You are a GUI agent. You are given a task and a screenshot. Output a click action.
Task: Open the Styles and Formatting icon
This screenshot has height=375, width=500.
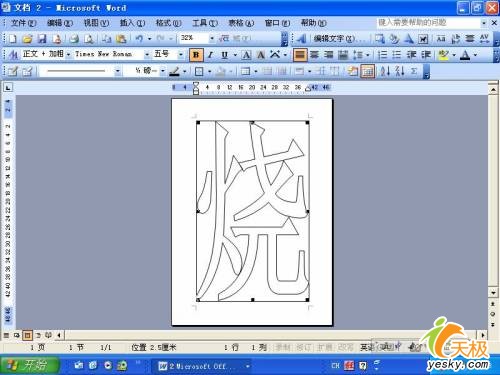(x=13, y=54)
